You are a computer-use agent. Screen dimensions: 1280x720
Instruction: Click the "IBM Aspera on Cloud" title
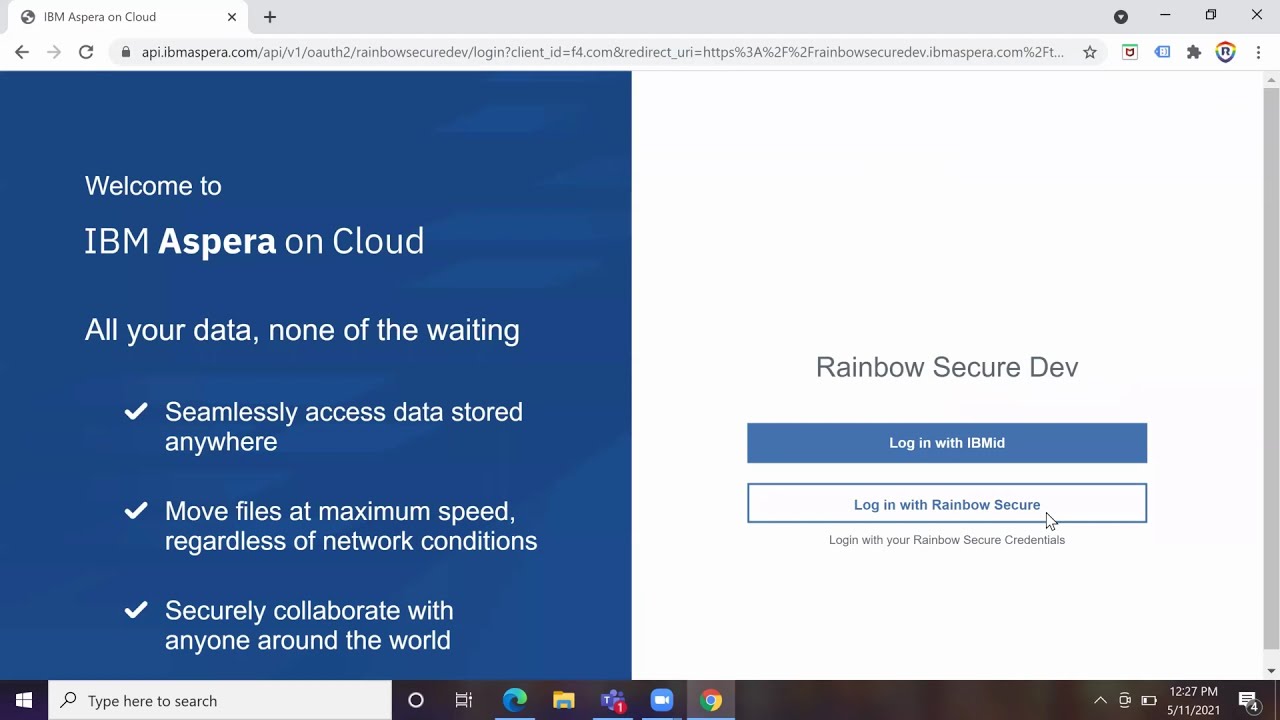tap(254, 241)
